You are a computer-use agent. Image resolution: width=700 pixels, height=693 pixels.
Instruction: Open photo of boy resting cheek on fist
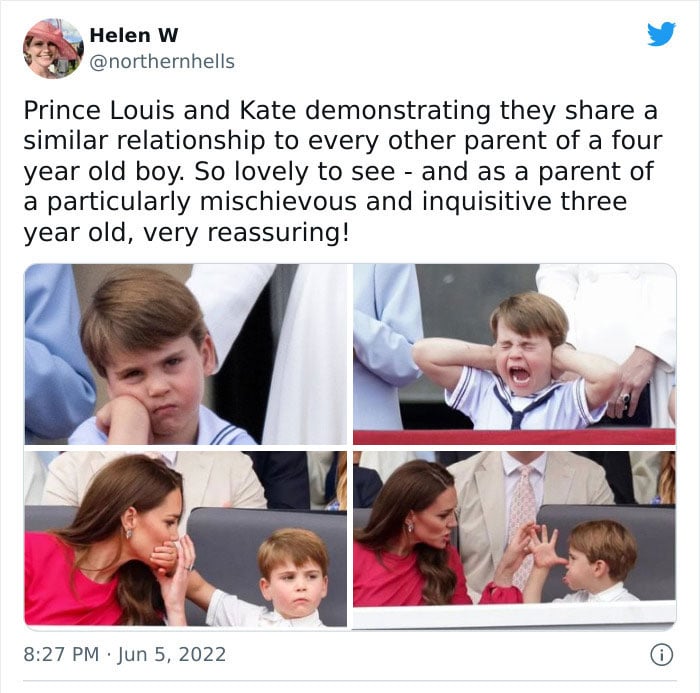[x=186, y=354]
